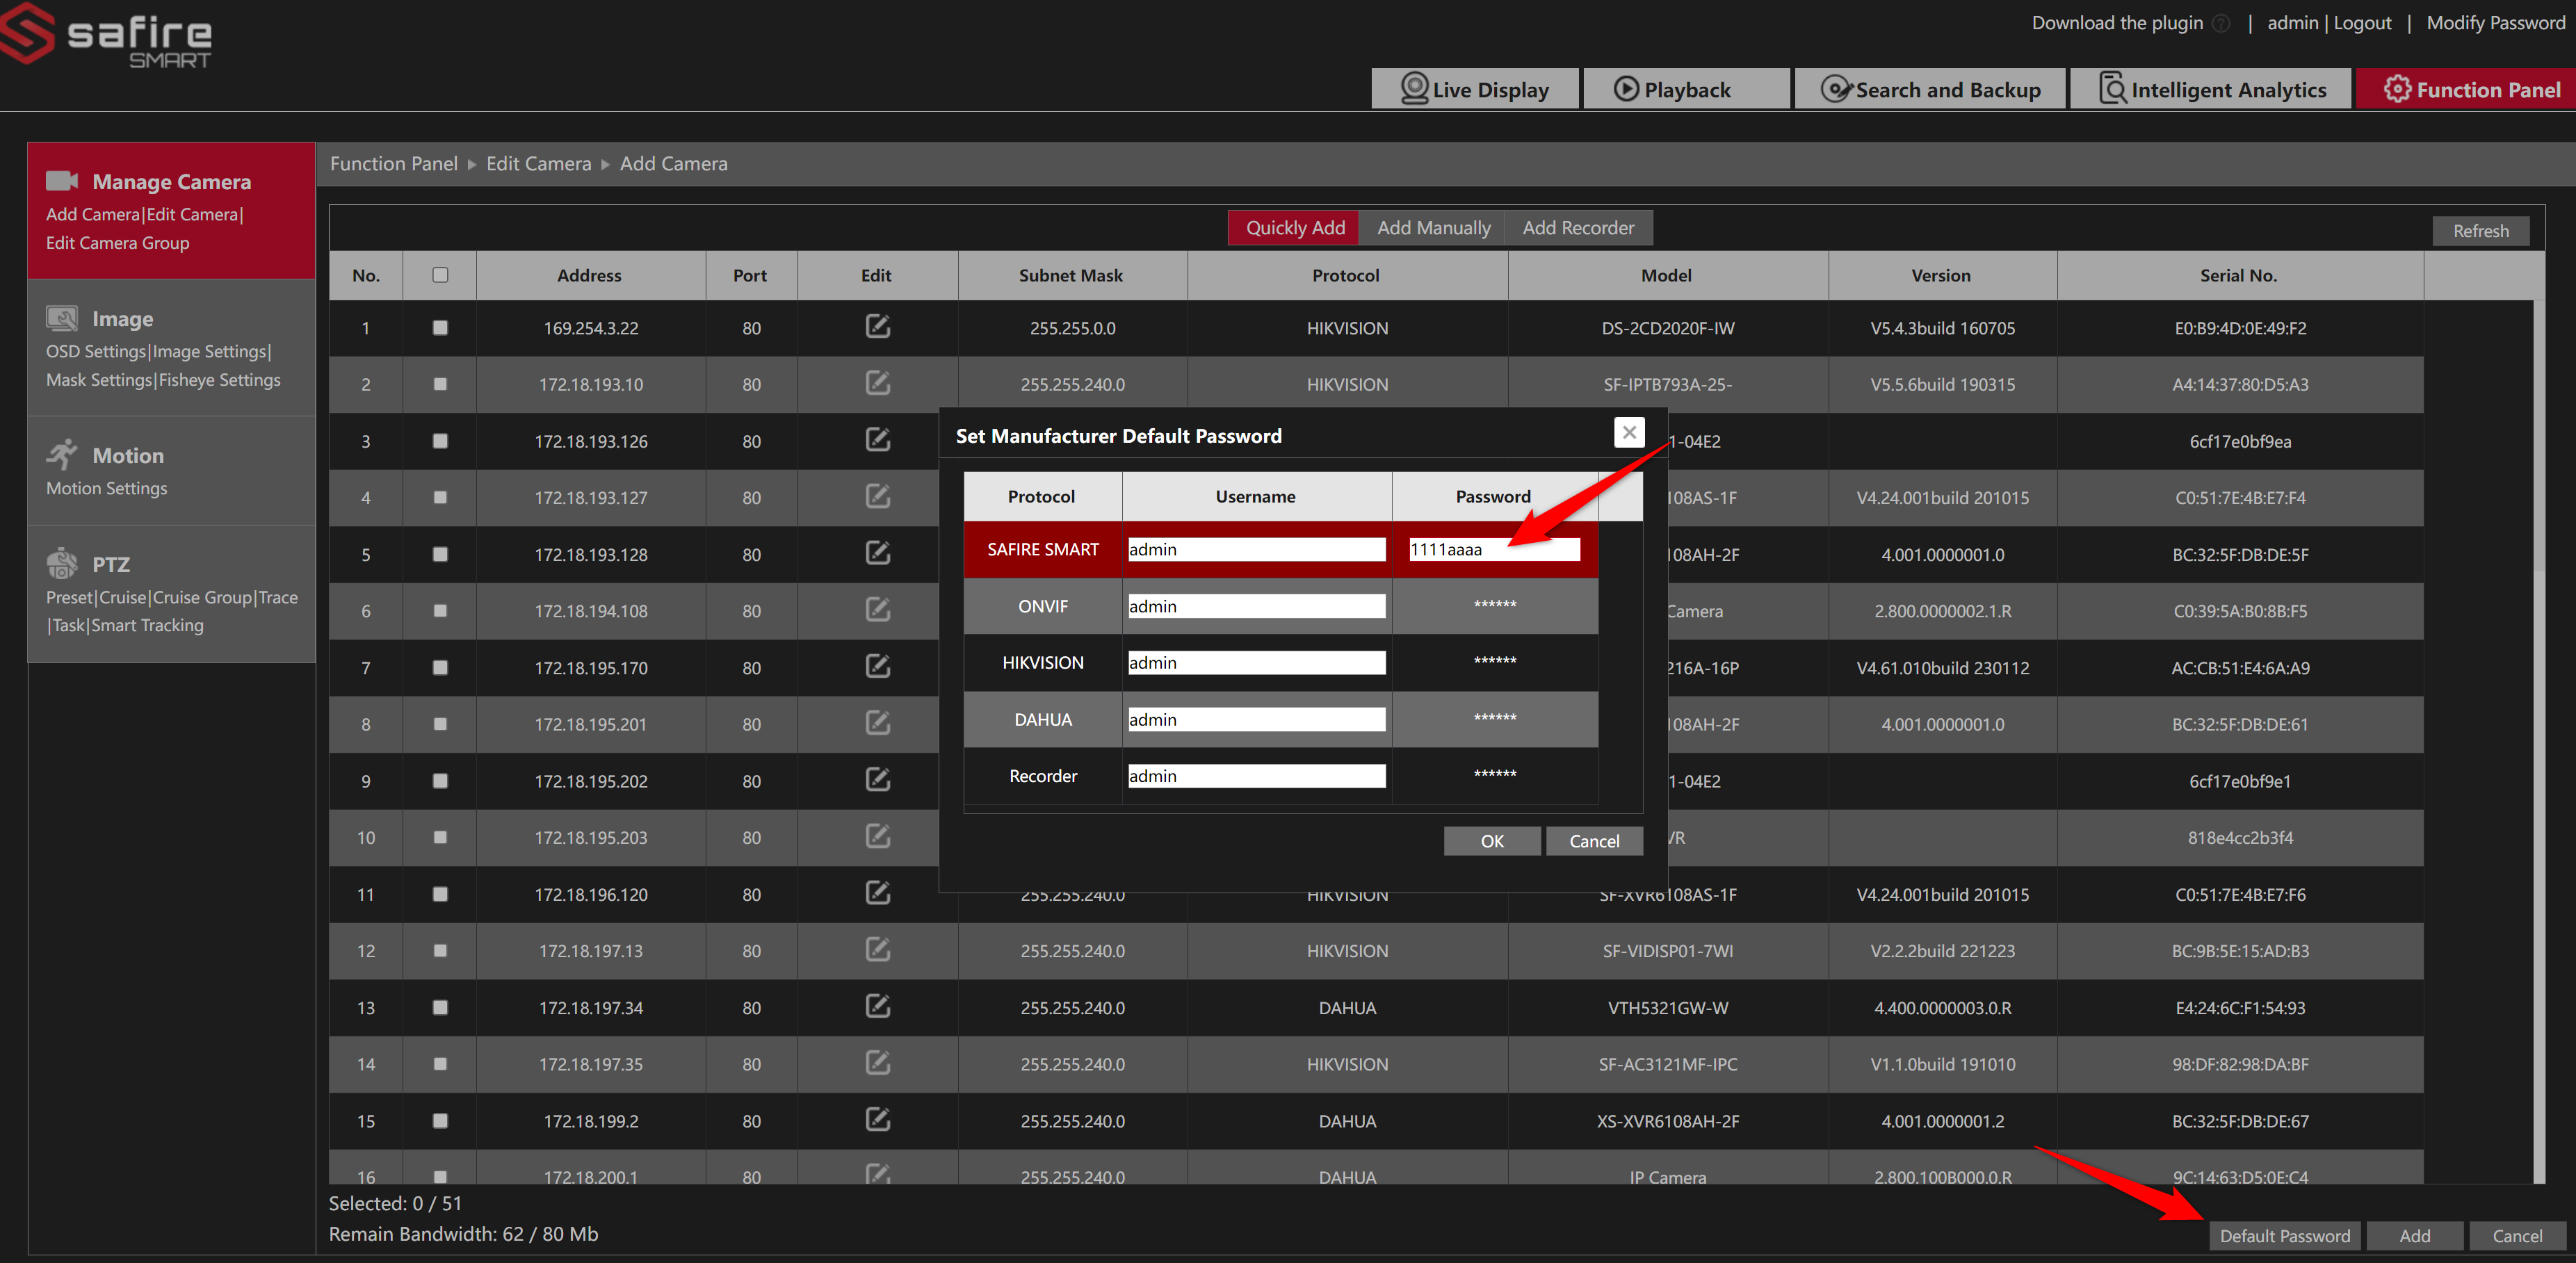Click help icon beside Download the plugin

pyautogui.click(x=2221, y=23)
